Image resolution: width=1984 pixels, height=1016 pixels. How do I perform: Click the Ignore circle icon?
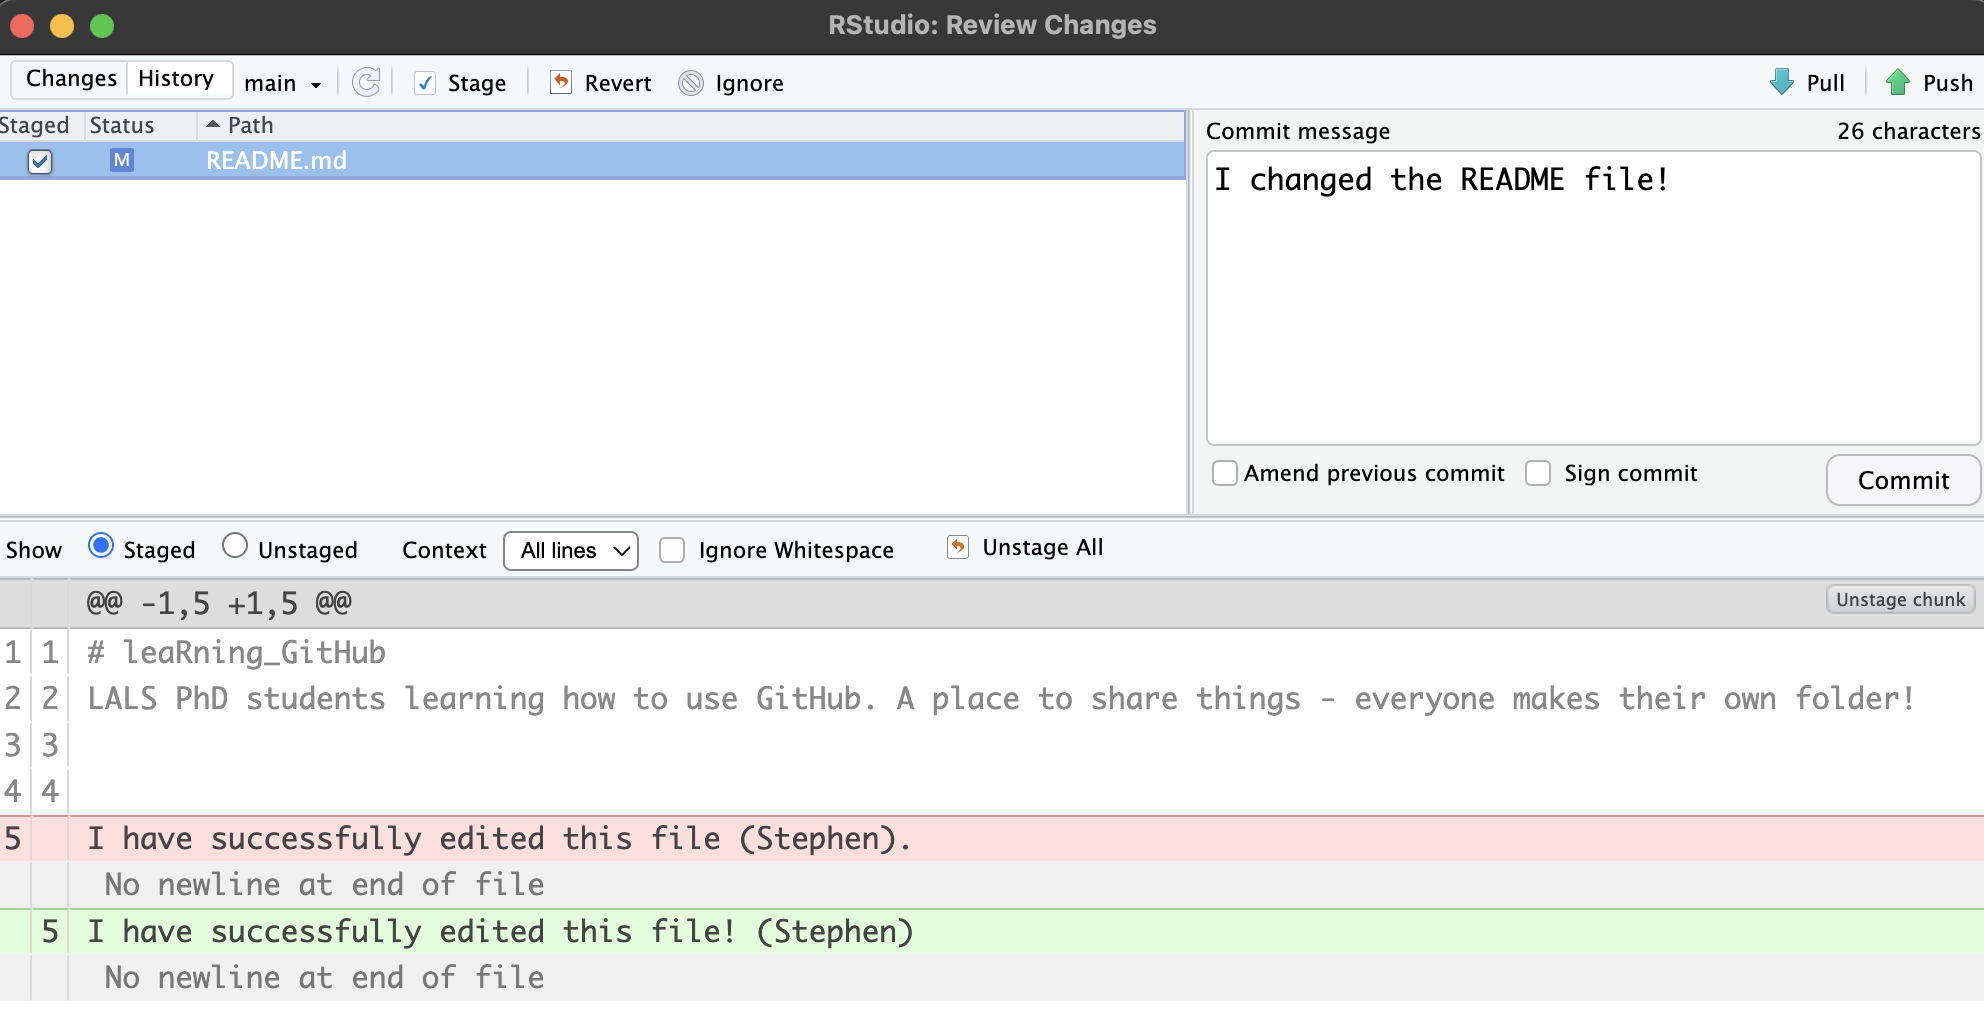pyautogui.click(x=691, y=83)
